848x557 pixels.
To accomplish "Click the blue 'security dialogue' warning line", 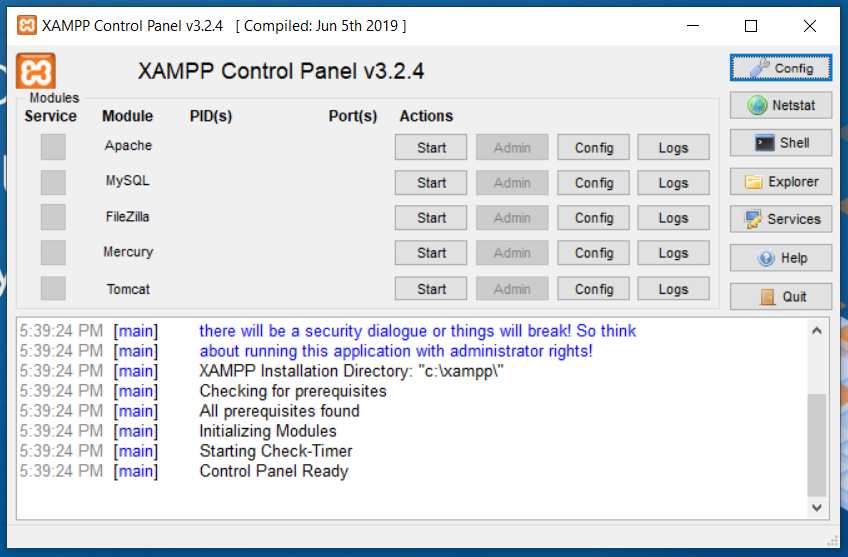I will tap(418, 331).
